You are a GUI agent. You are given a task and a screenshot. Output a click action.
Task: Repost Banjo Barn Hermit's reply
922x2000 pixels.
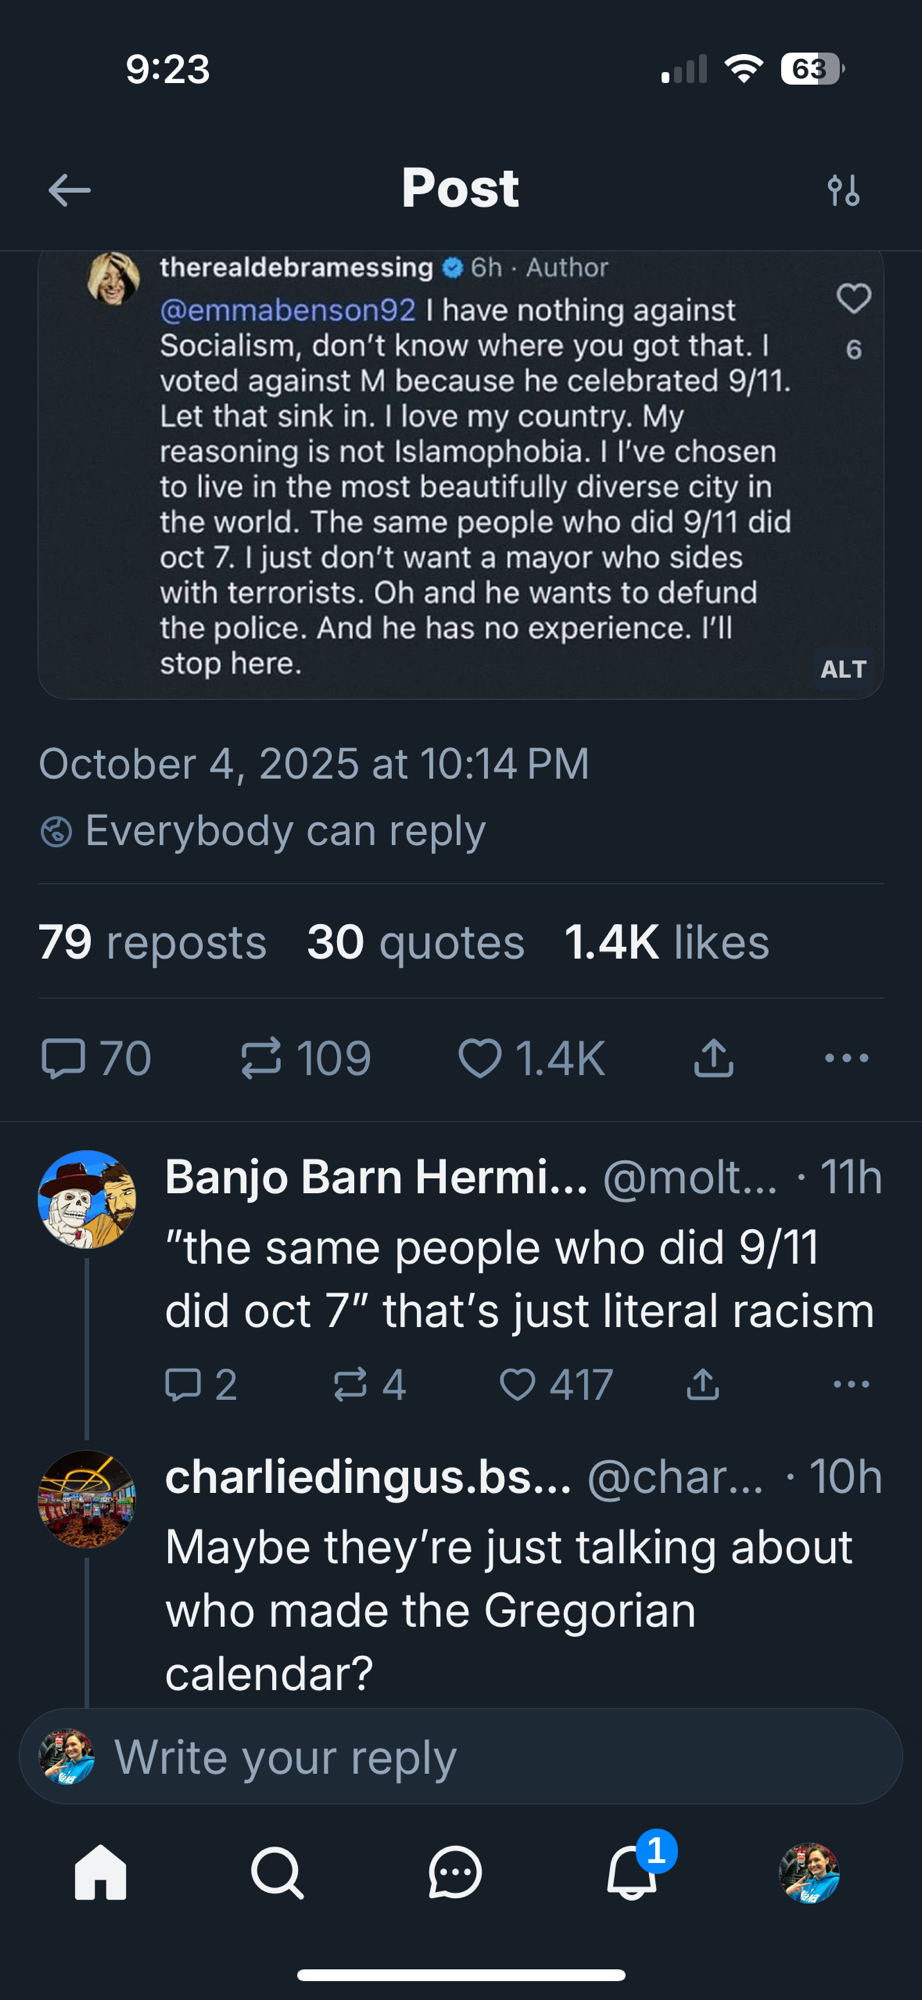351,1385
